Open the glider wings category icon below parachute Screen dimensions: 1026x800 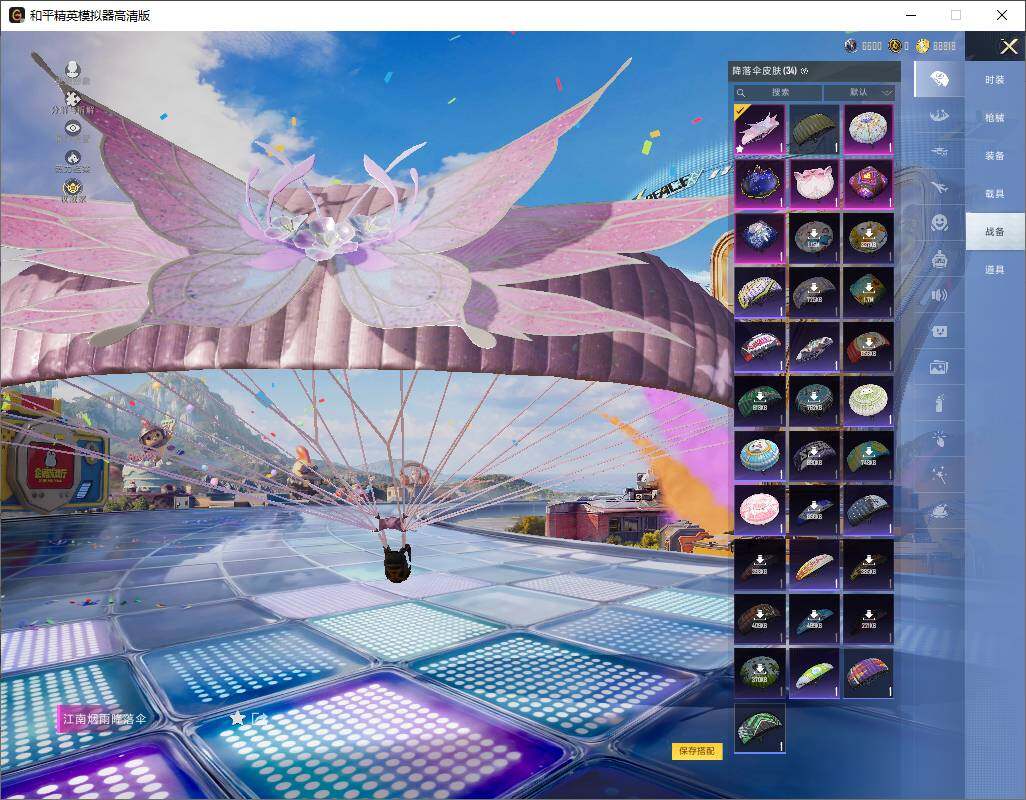pos(939,116)
